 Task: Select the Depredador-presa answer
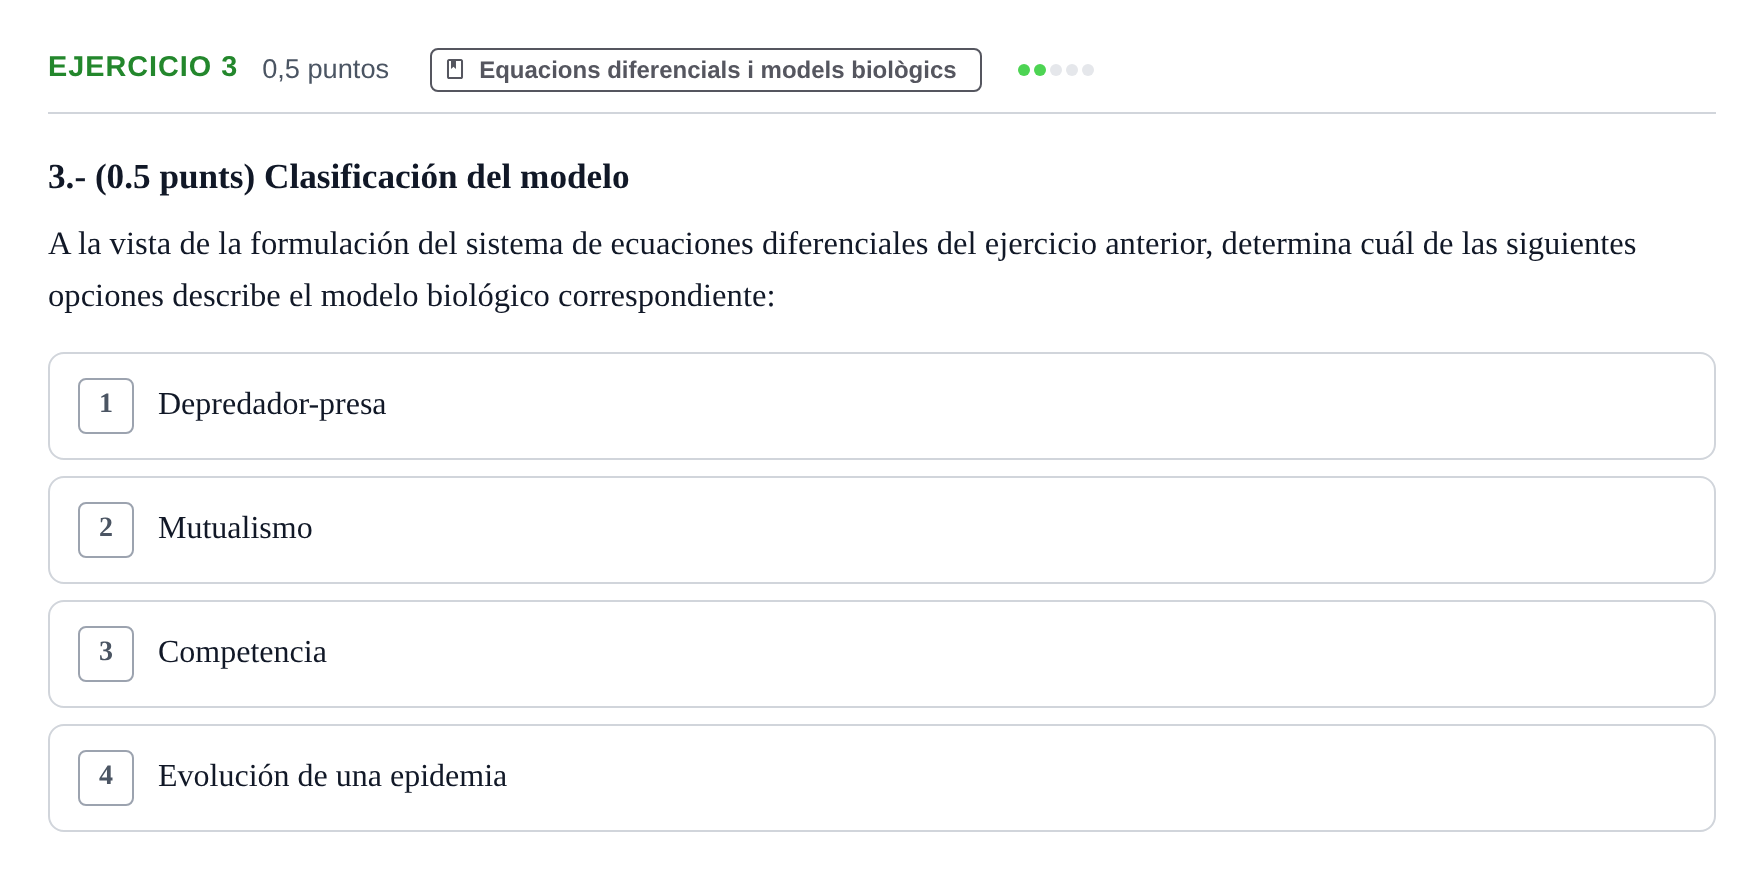click(x=882, y=406)
